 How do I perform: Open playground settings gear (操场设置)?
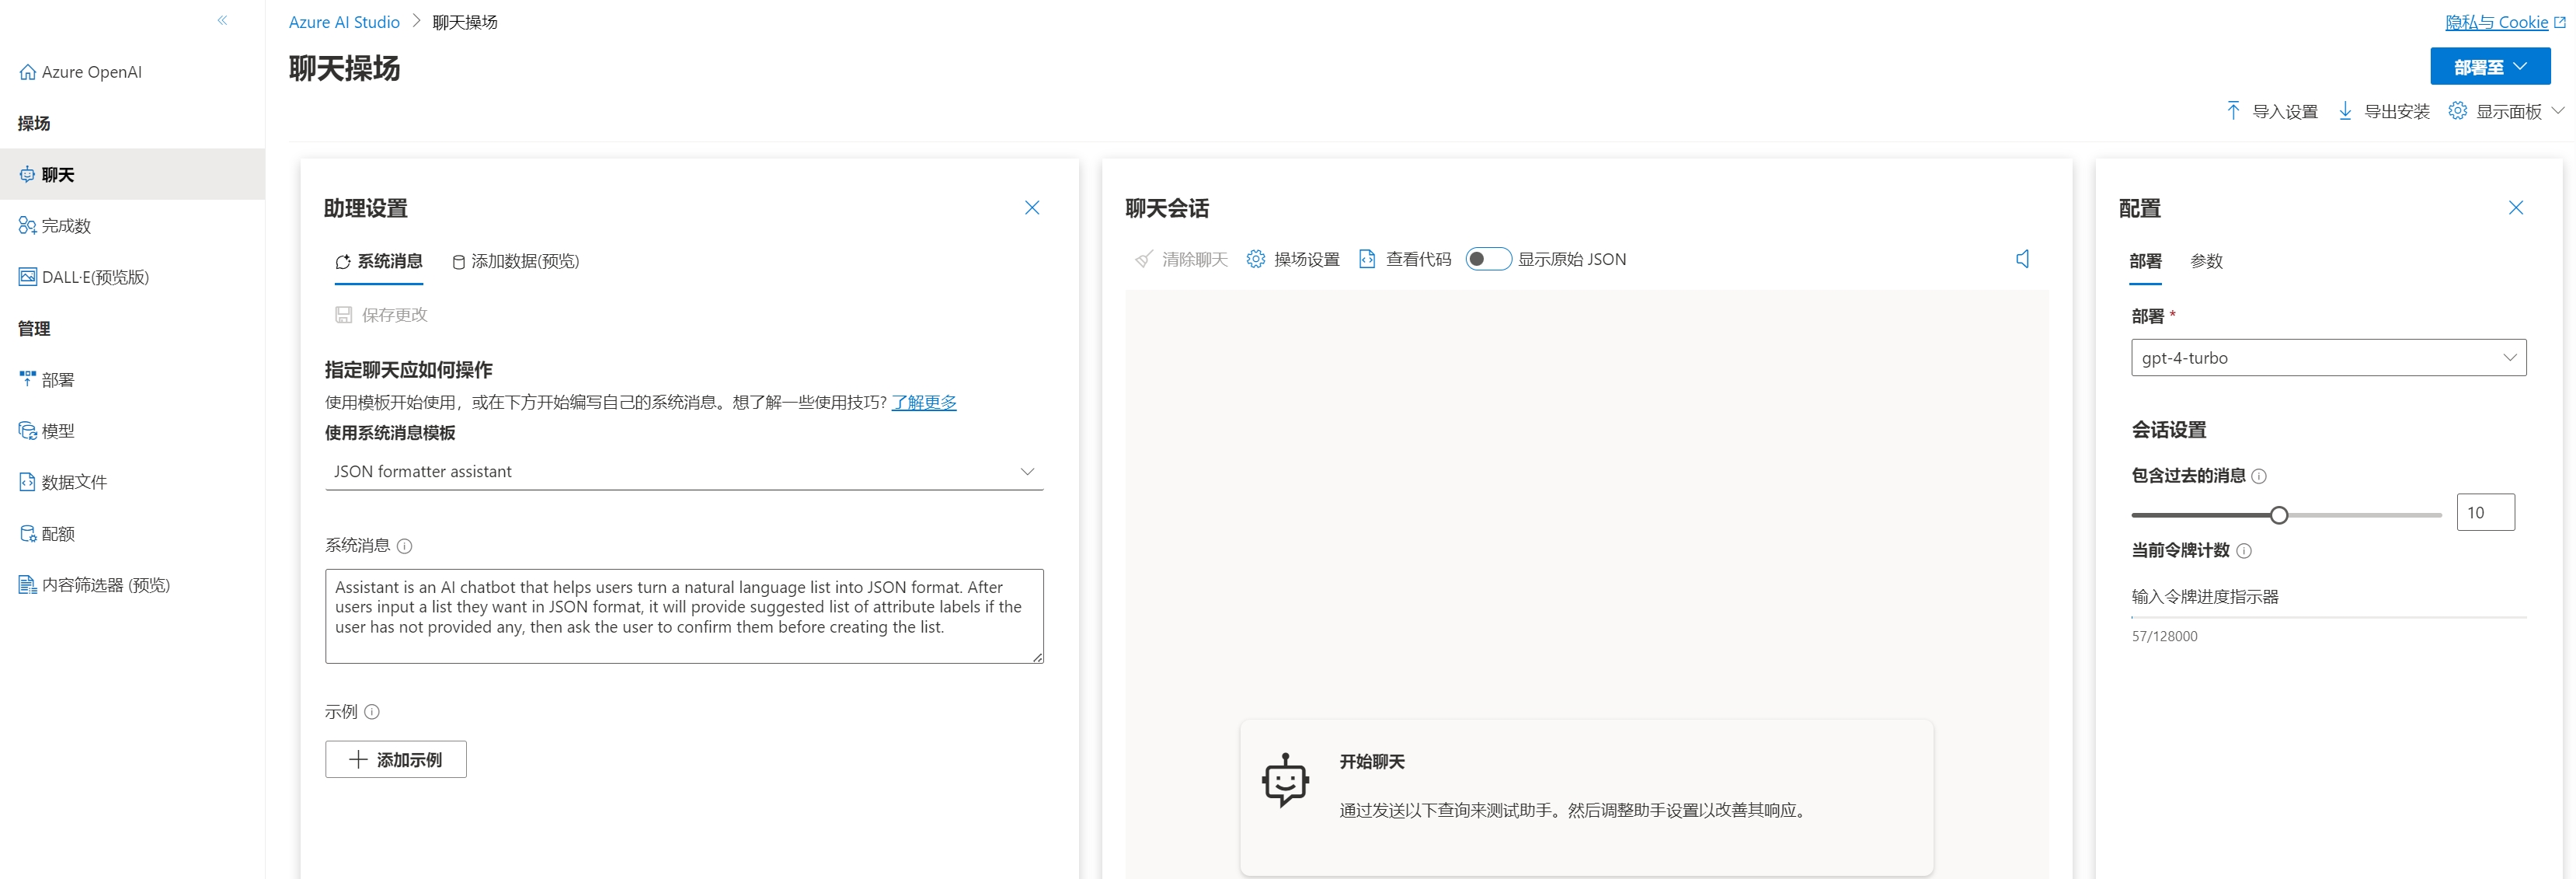tap(1256, 259)
